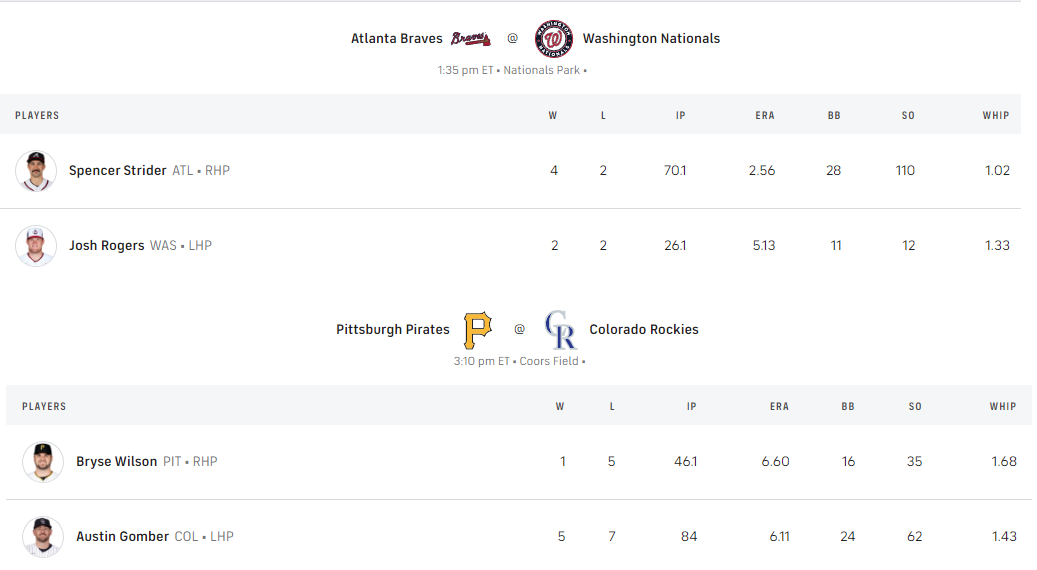
Task: Open Spencer Strider player link
Action: click(118, 171)
